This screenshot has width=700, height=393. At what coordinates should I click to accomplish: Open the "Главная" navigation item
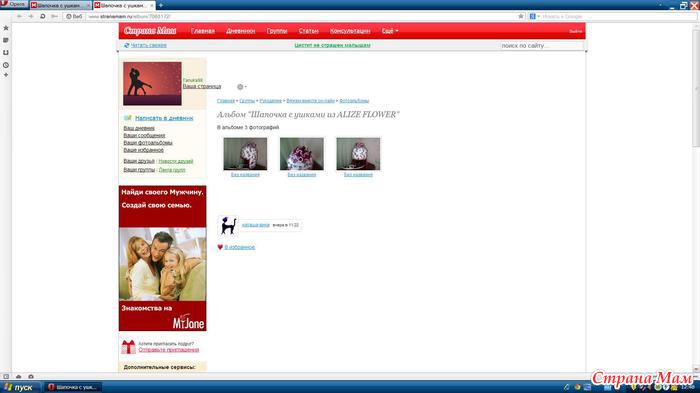point(203,31)
